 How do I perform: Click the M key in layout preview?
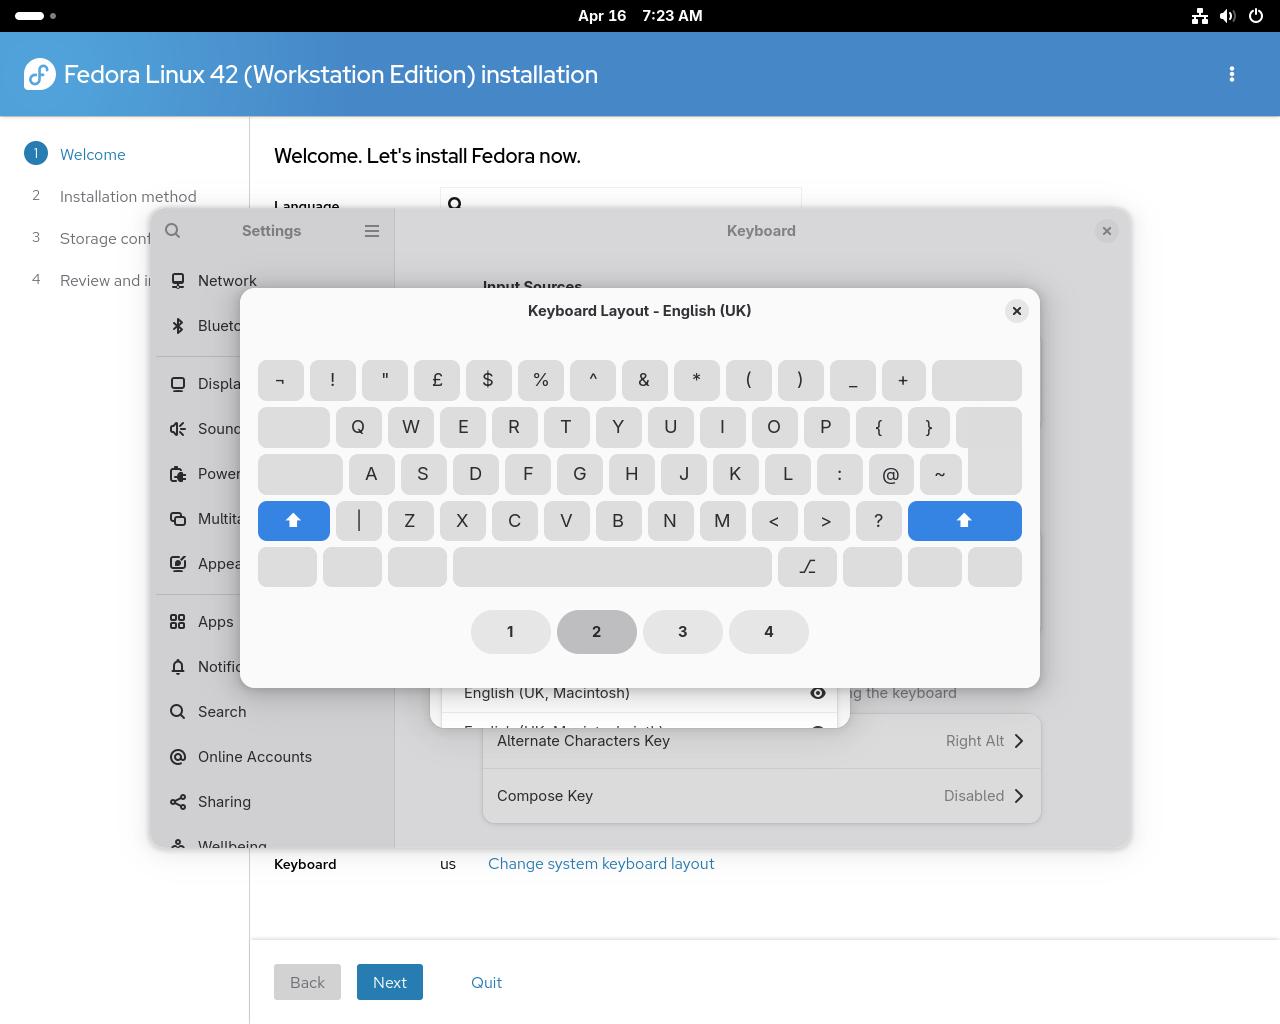coord(722,521)
